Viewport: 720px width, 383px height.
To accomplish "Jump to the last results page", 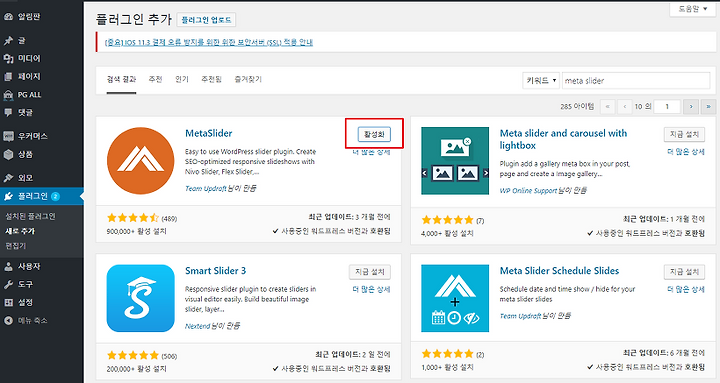I will click(x=708, y=107).
